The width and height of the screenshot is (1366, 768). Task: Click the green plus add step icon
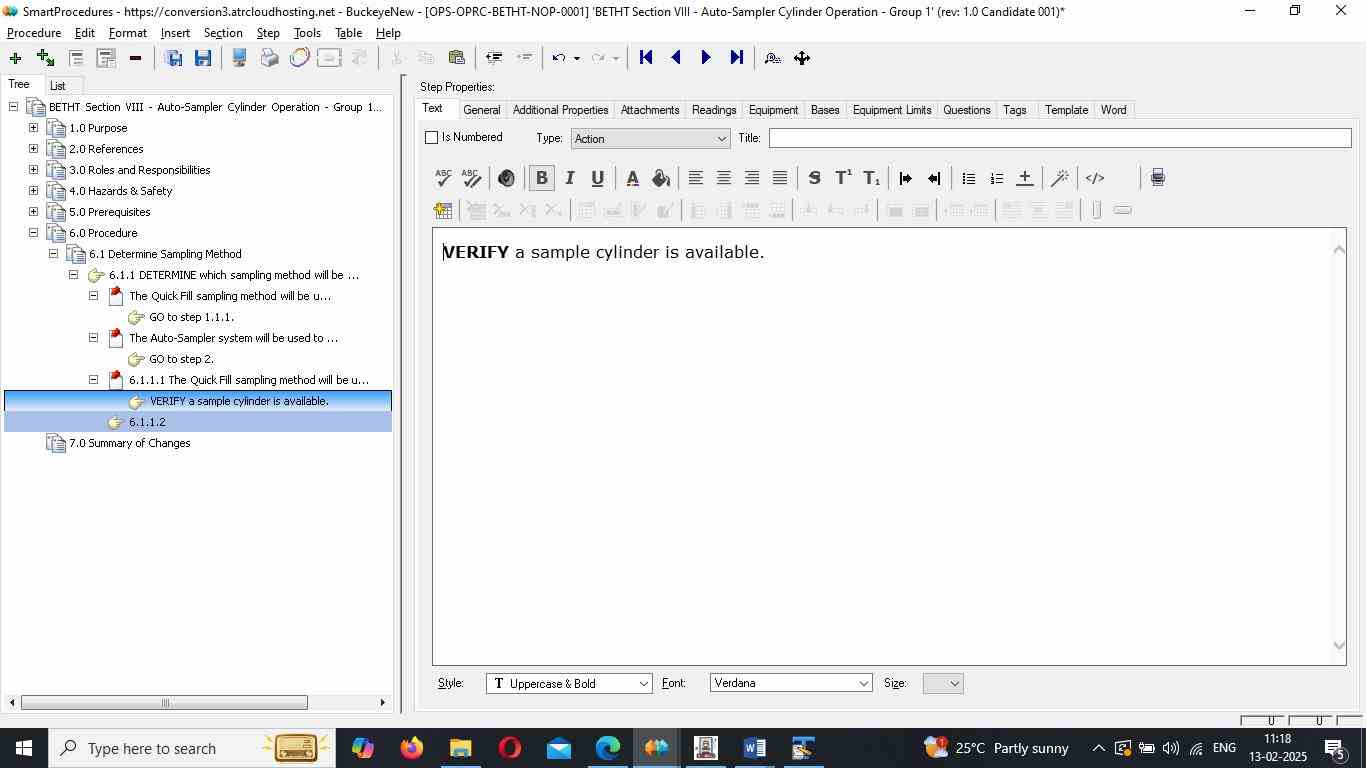tap(15, 58)
